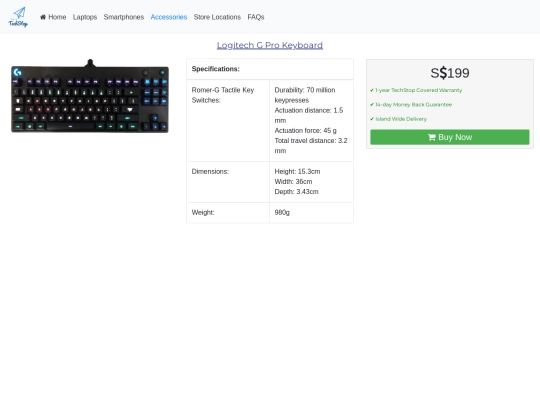The image size is (540, 405).
Task: Click the Buy Now button
Action: [x=450, y=137]
